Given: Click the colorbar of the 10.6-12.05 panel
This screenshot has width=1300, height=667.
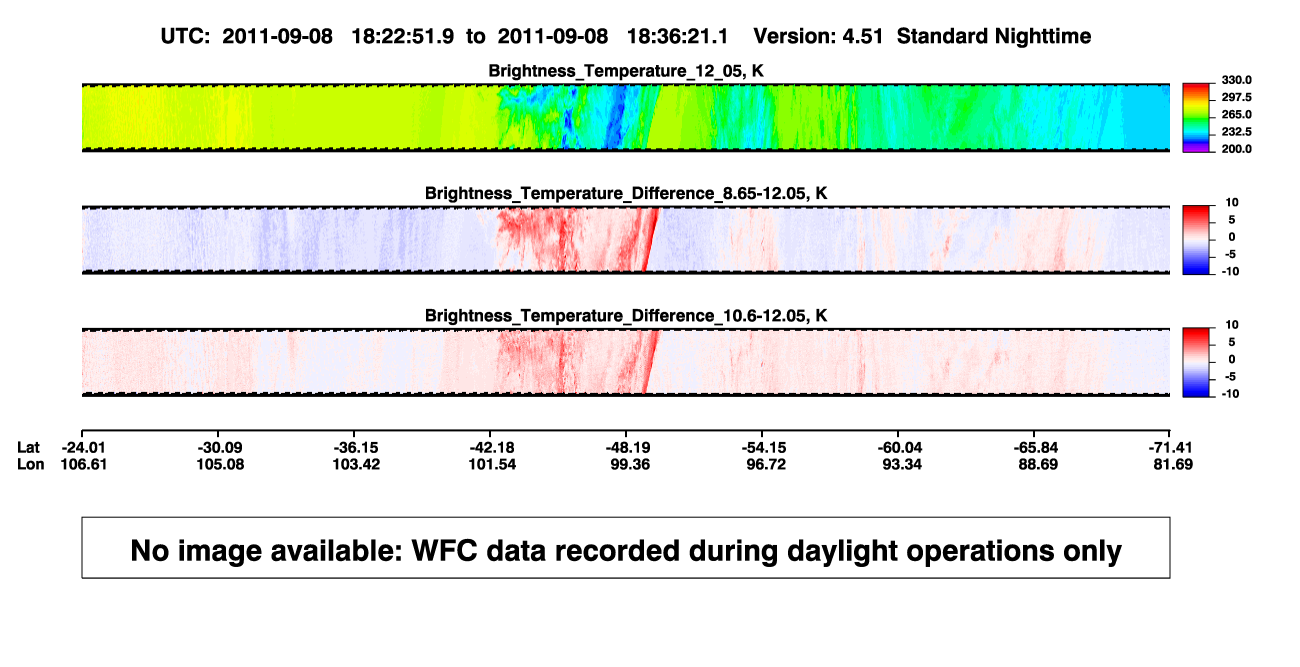Looking at the screenshot, I should pos(1196,362).
